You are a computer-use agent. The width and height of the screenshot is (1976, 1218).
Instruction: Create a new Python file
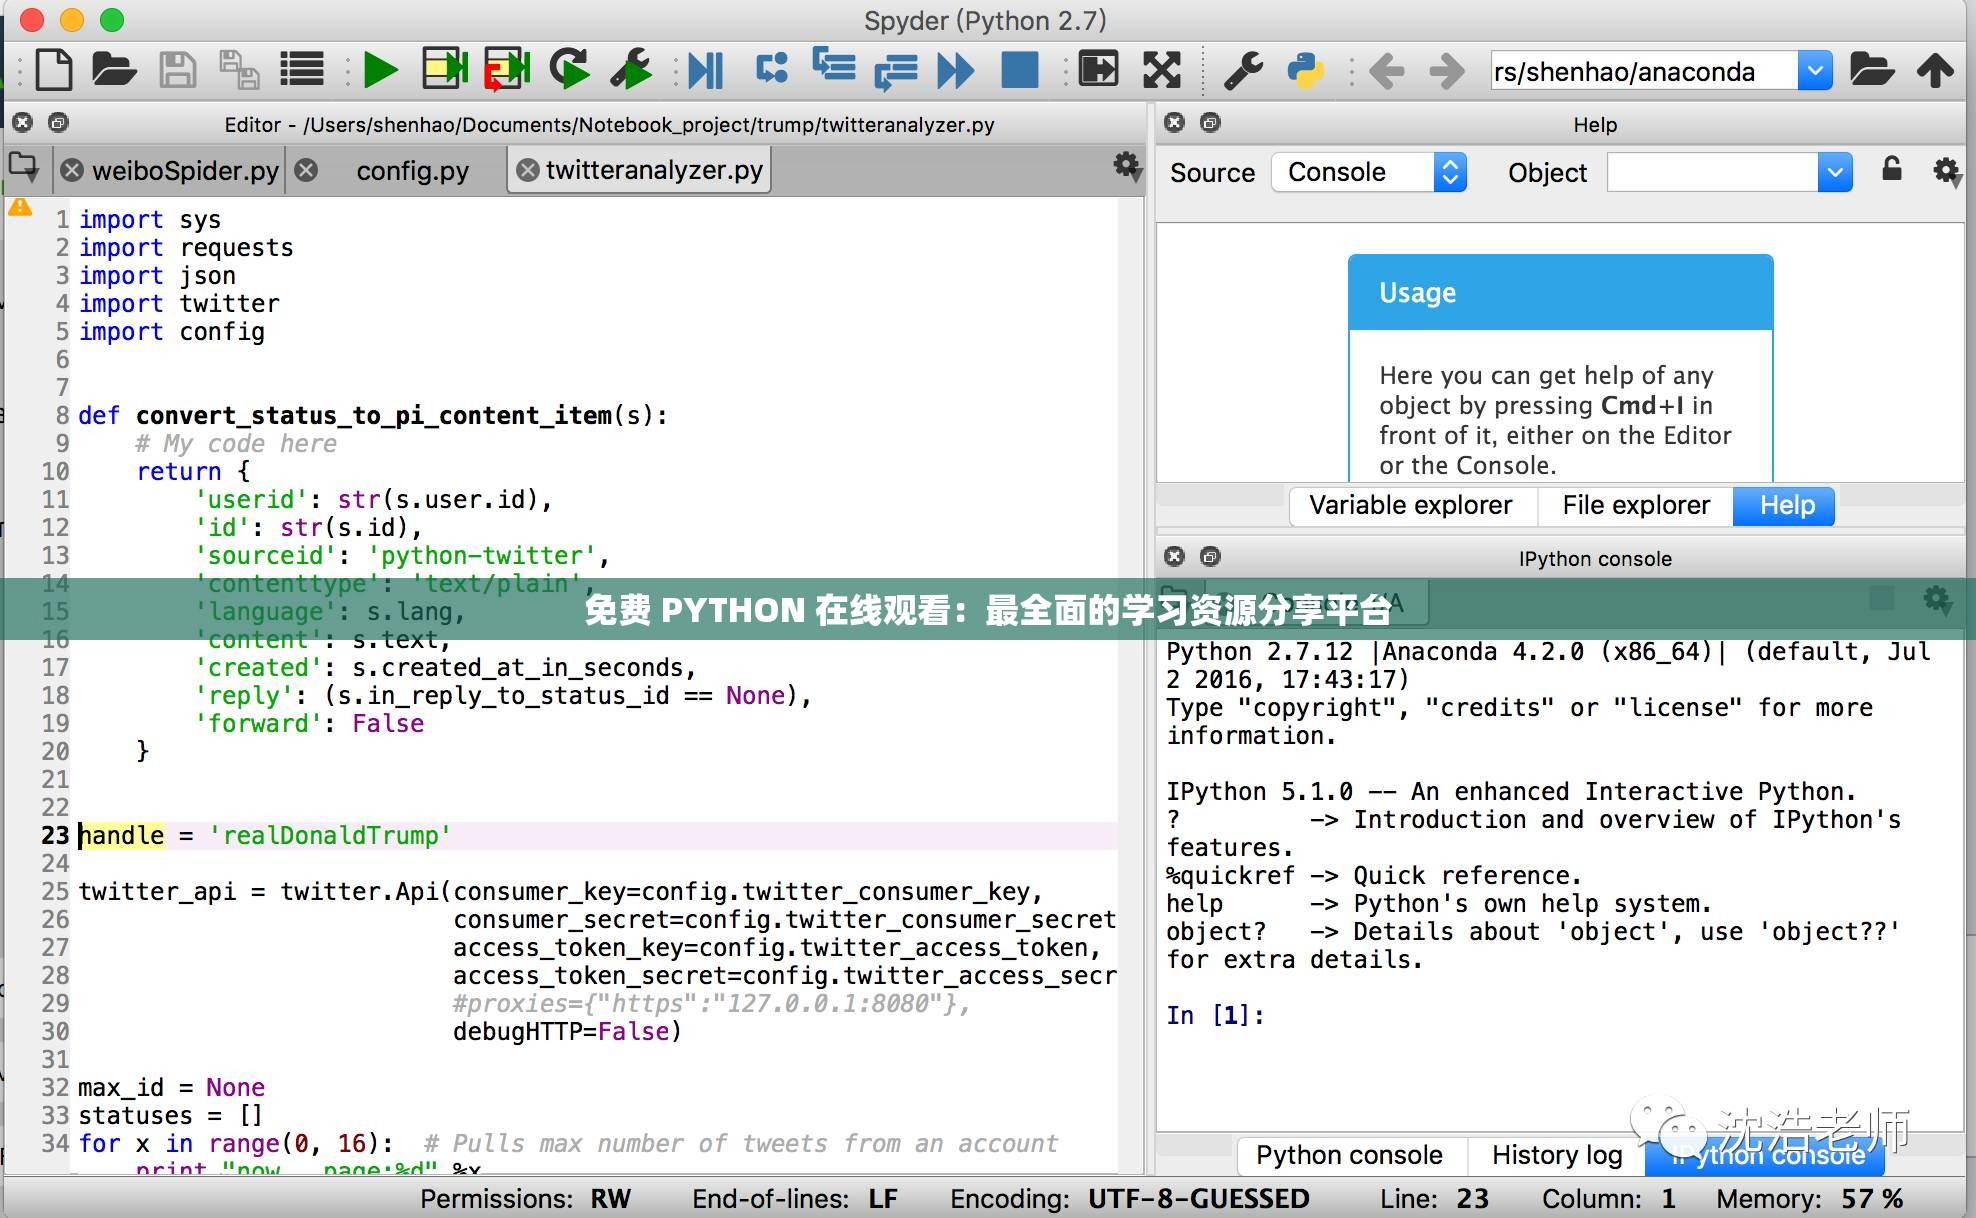pos(54,70)
